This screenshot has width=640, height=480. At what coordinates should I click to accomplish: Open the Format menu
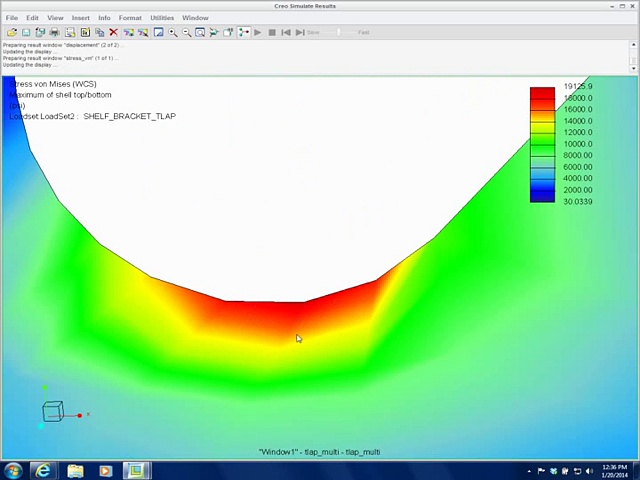tap(130, 18)
